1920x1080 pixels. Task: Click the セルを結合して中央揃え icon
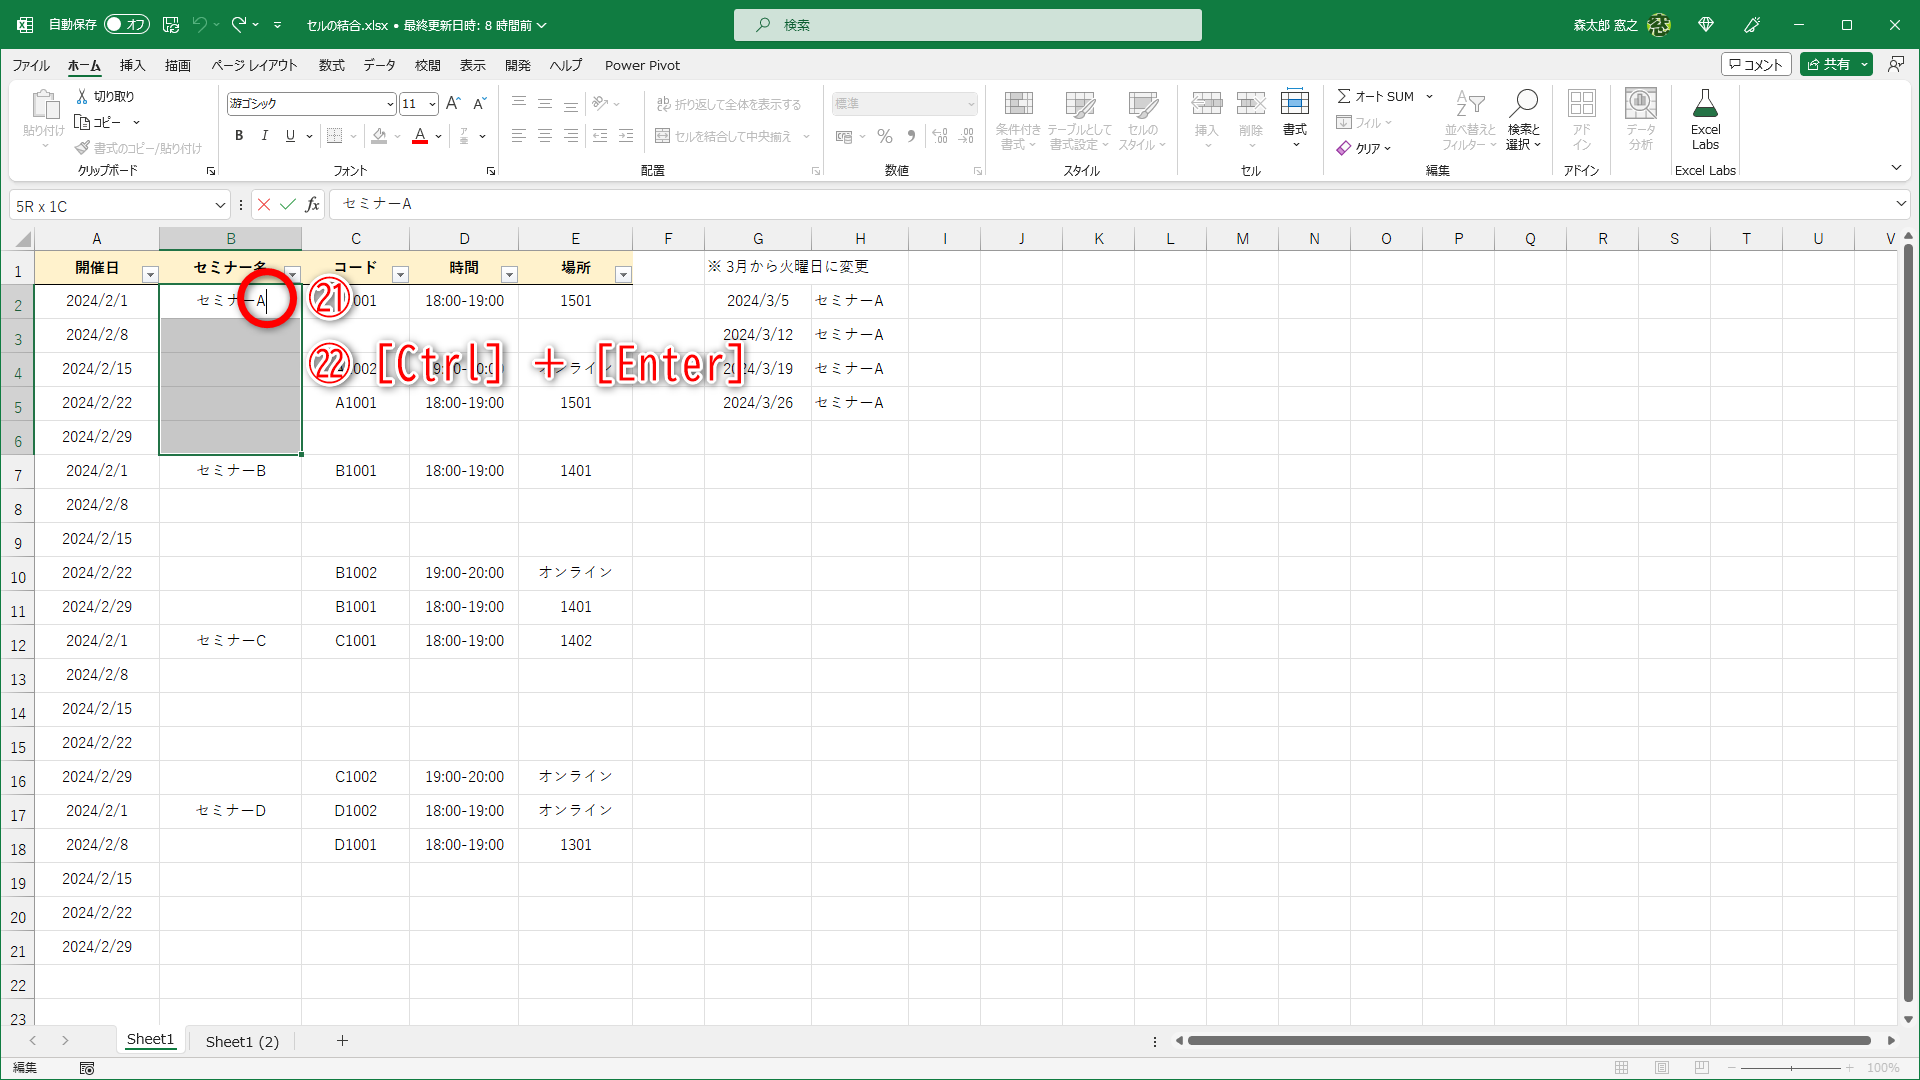click(x=662, y=136)
